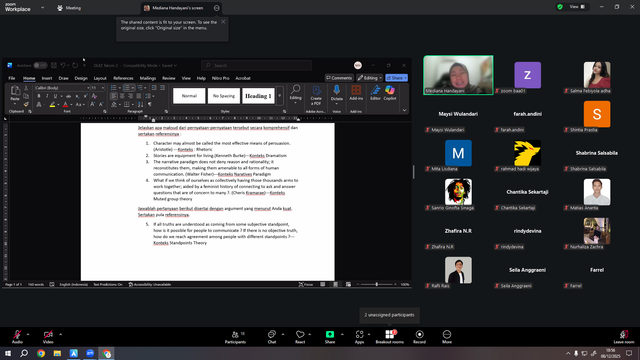640x360 pixels.
Task: Start recording with the Record button
Action: click(x=419, y=337)
